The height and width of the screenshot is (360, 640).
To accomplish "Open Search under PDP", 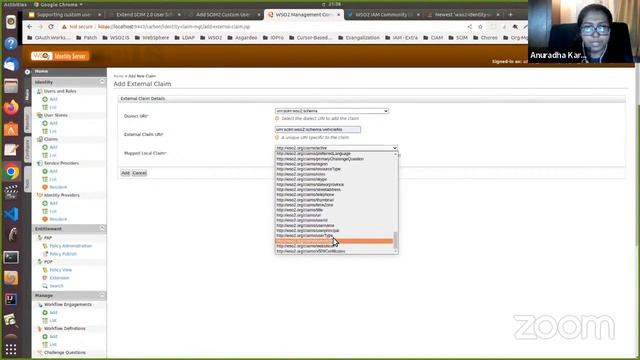I will [x=56, y=286].
